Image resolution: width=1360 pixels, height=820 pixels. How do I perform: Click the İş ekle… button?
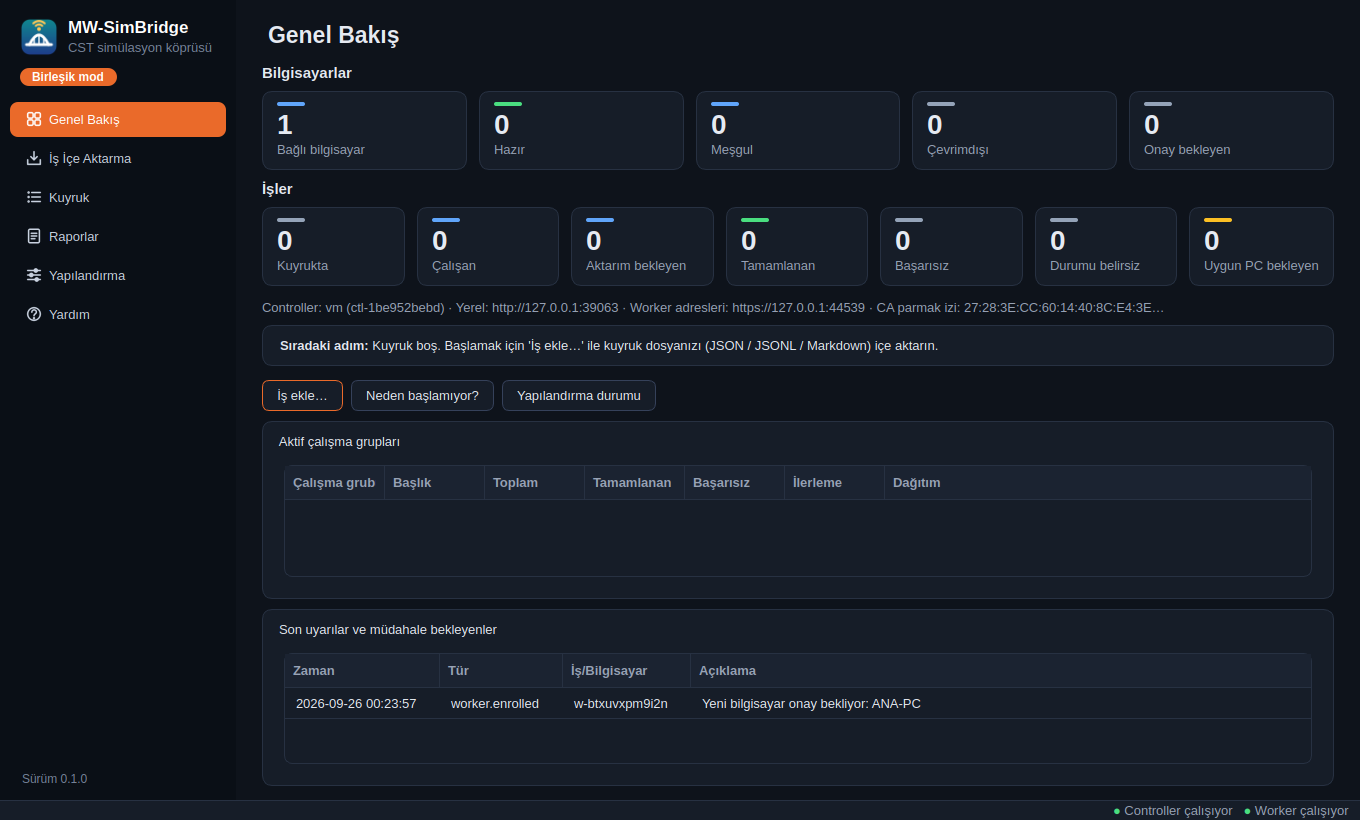tap(302, 395)
